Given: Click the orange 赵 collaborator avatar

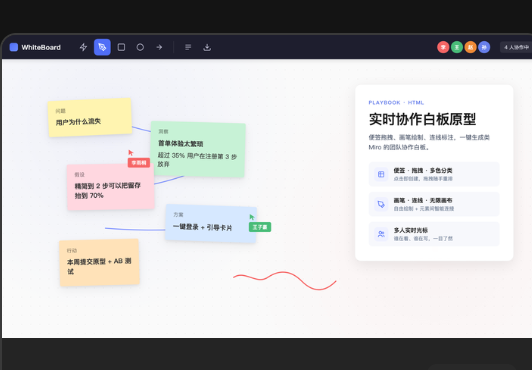Looking at the screenshot, I should point(470,47).
